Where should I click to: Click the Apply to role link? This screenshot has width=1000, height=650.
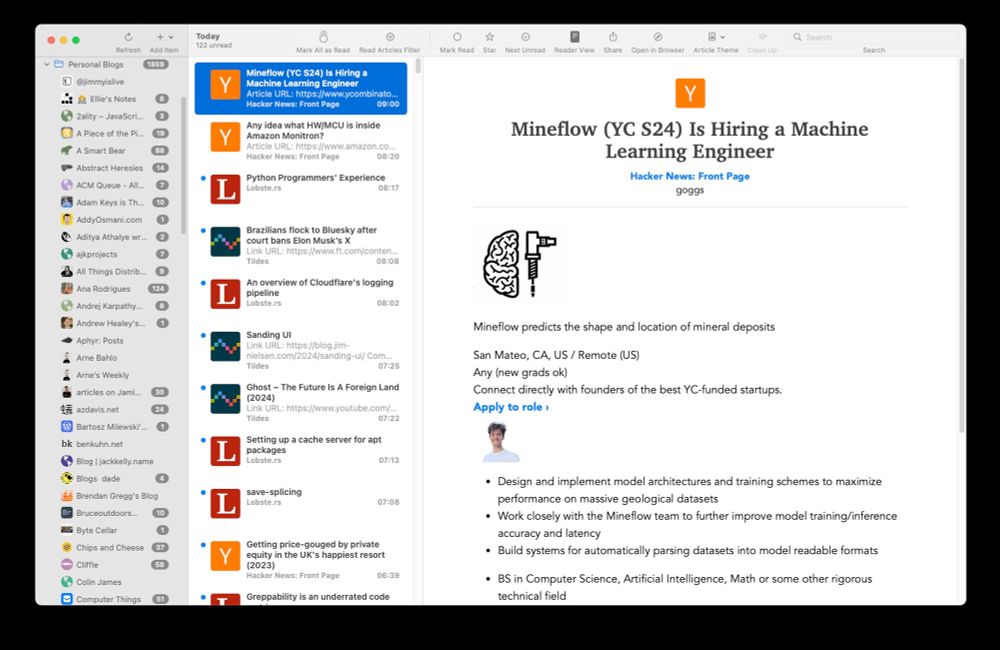[511, 407]
